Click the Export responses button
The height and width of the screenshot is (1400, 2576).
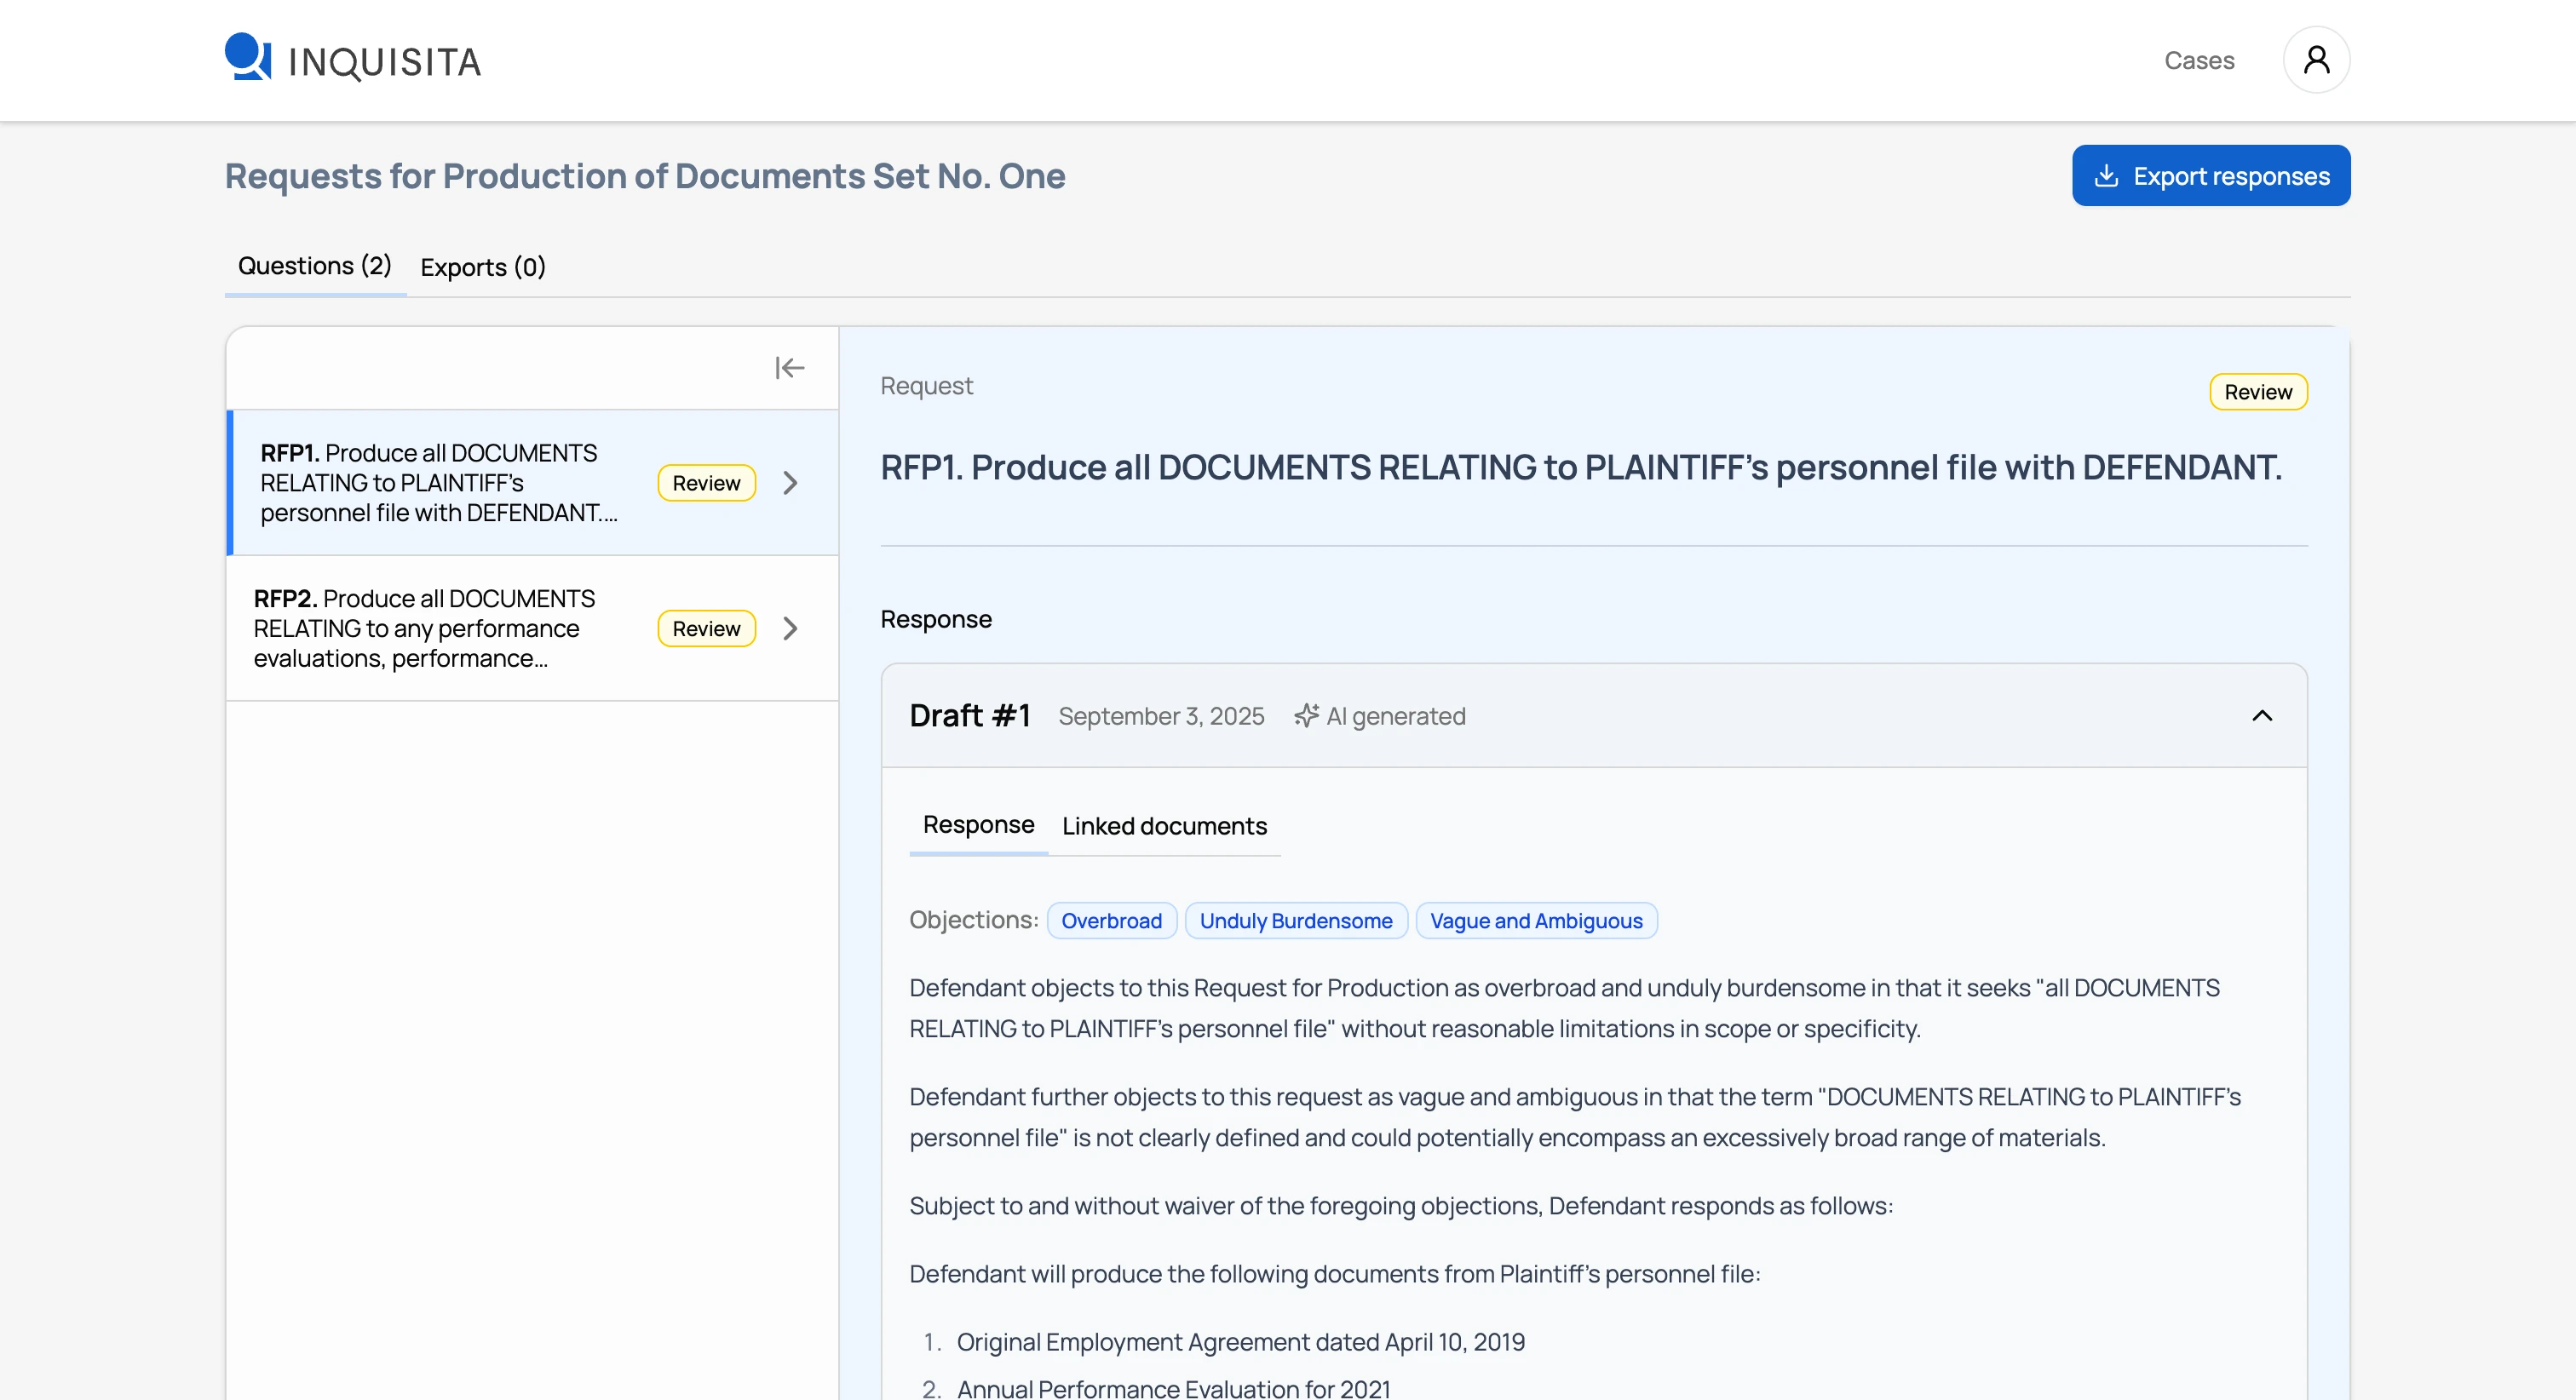point(2210,176)
